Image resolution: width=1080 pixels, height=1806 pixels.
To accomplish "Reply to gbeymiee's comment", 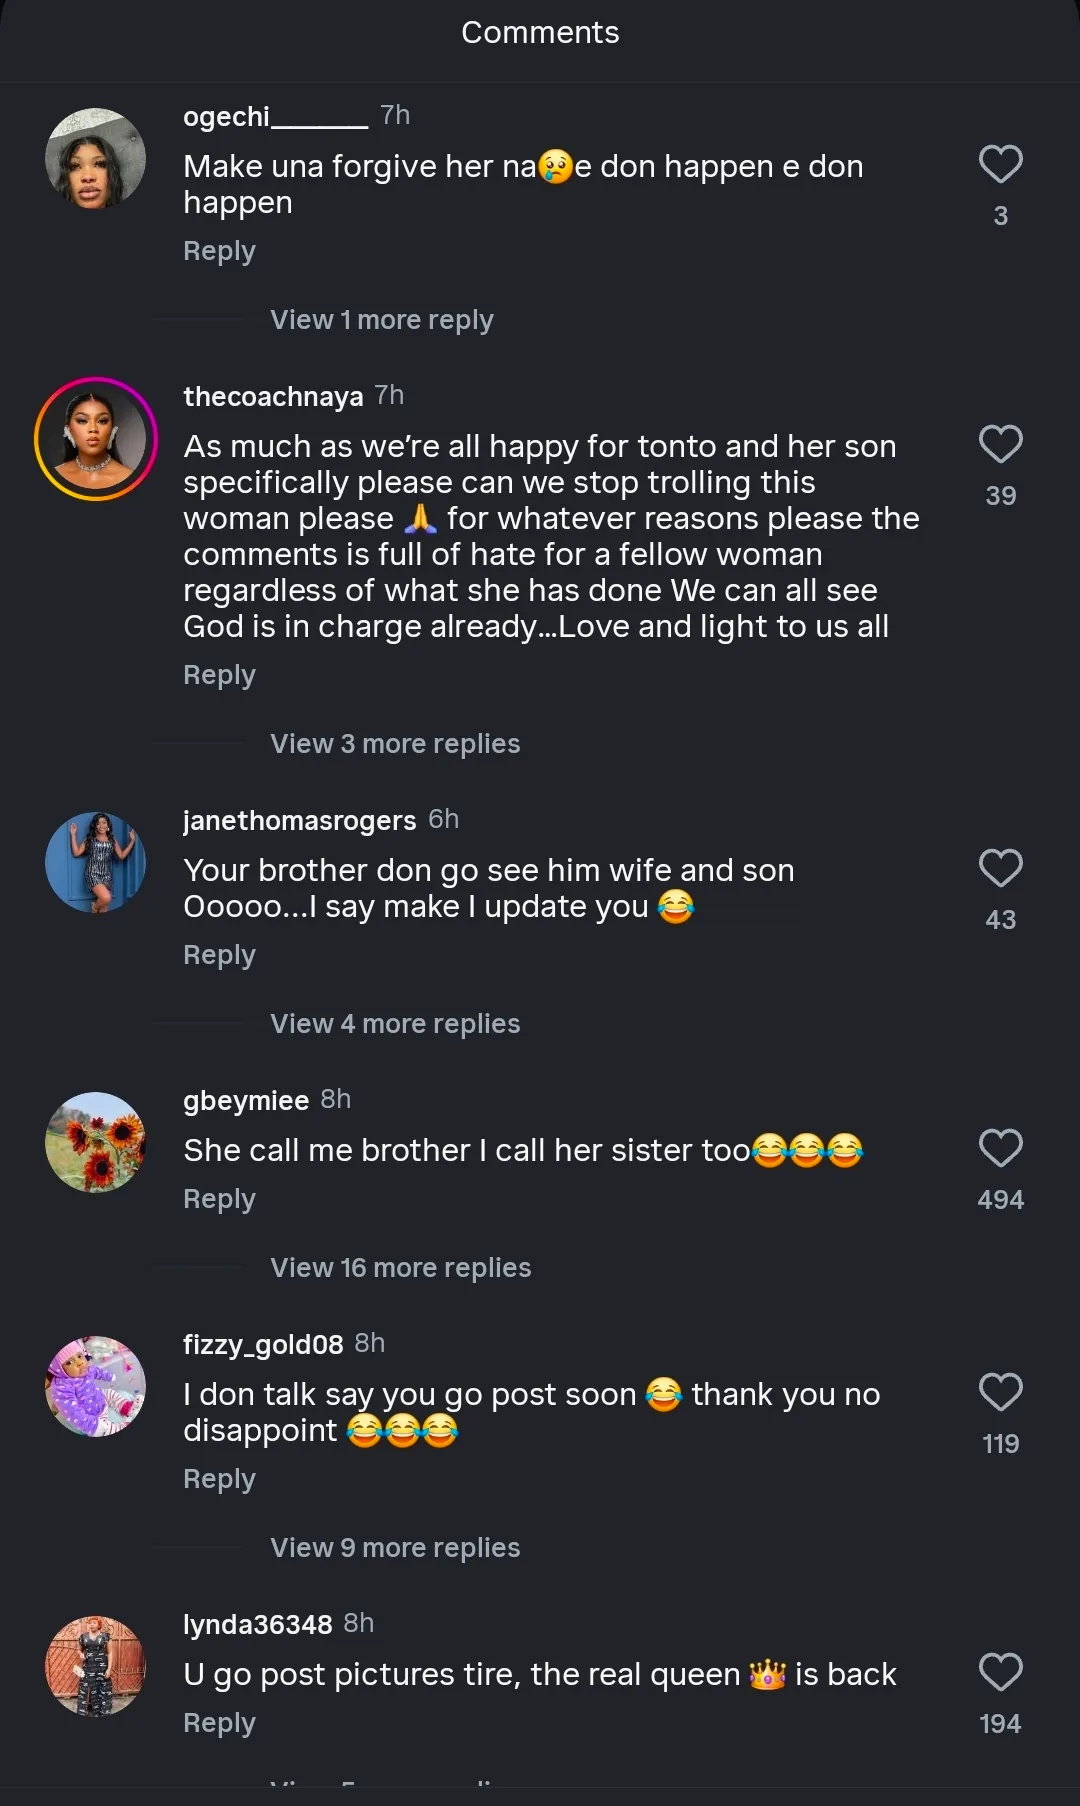I will point(219,1199).
